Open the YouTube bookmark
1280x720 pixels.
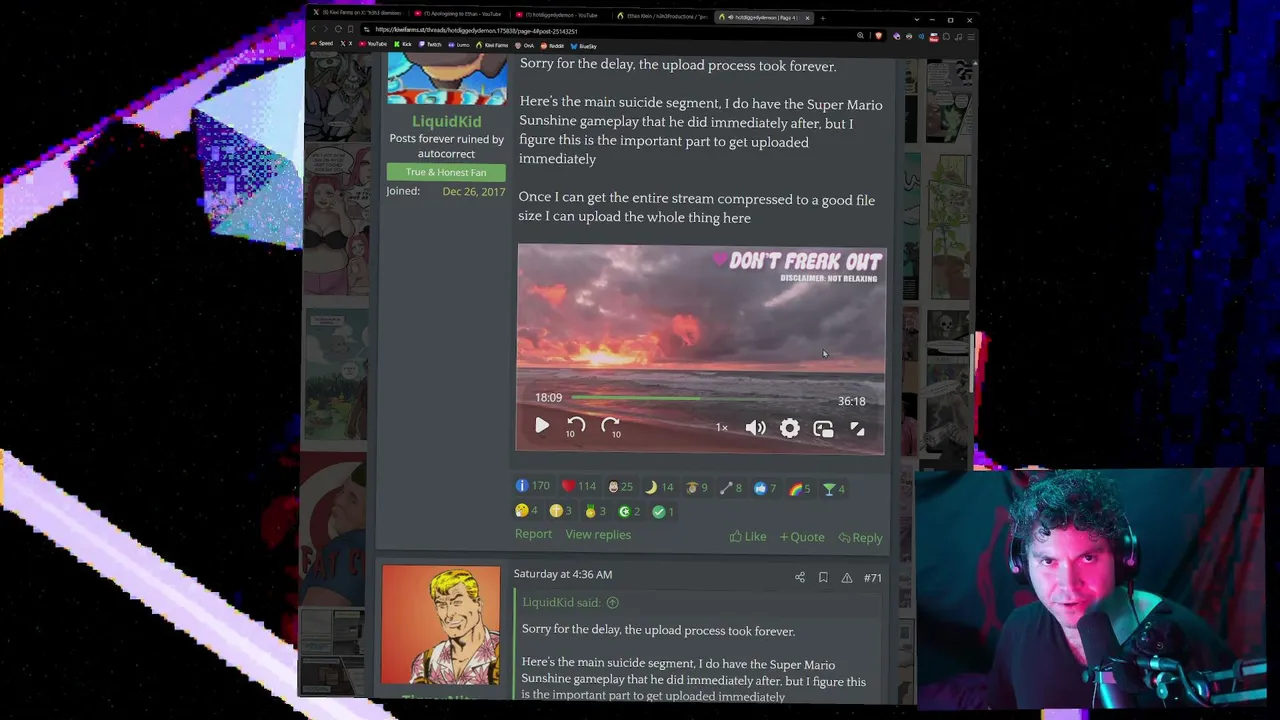click(x=374, y=44)
